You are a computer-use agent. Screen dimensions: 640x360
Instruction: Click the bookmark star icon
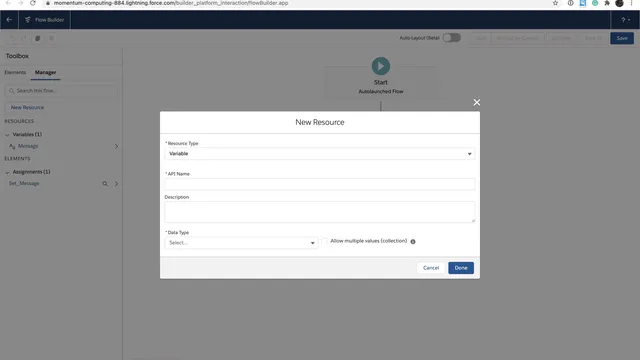click(x=555, y=3)
